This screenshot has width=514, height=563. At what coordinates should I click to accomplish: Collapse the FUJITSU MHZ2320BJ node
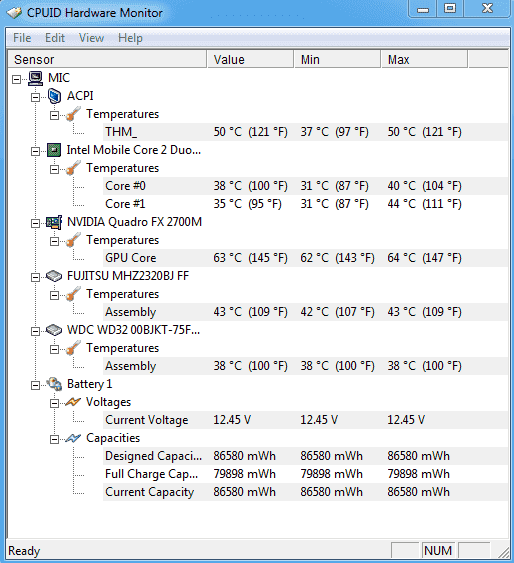pyautogui.click(x=35, y=277)
